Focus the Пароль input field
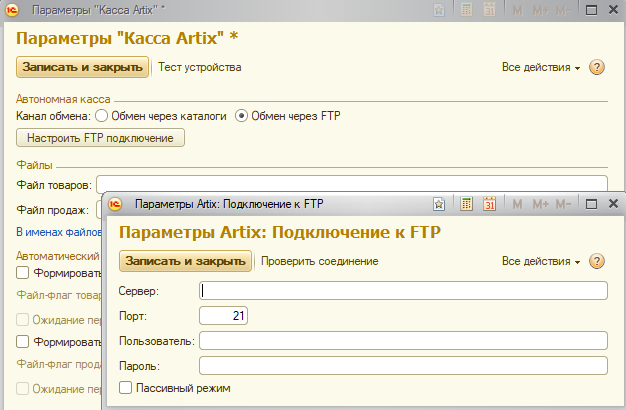The width and height of the screenshot is (626, 410). (403, 365)
